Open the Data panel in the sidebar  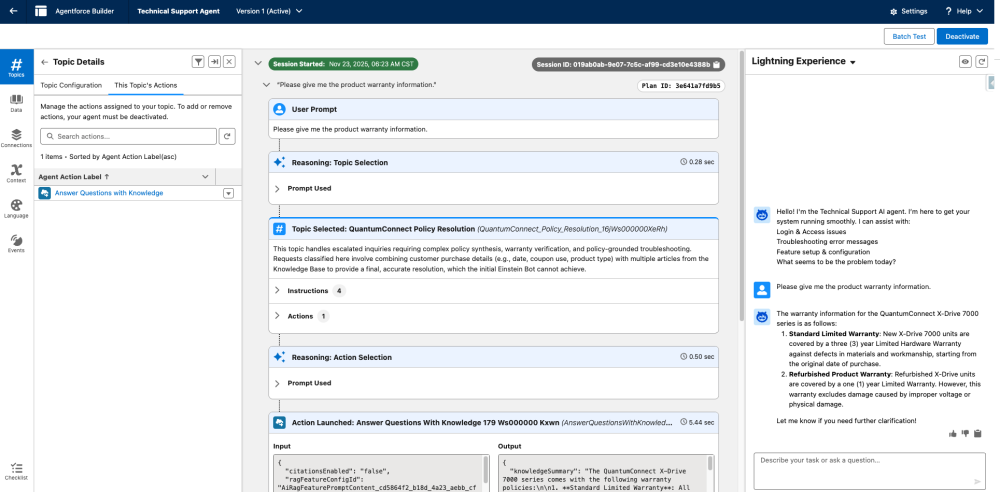tap(16, 103)
